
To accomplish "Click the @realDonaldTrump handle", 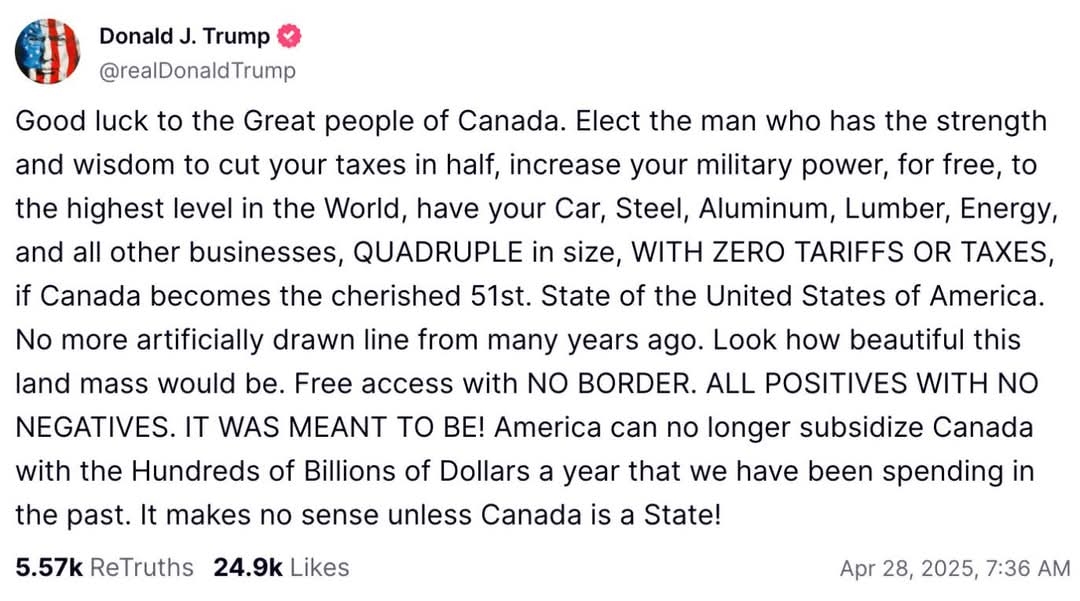I will [197, 71].
